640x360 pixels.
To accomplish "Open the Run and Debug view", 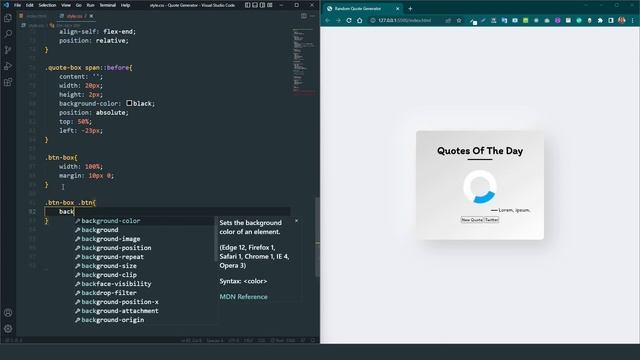I will click(8, 66).
